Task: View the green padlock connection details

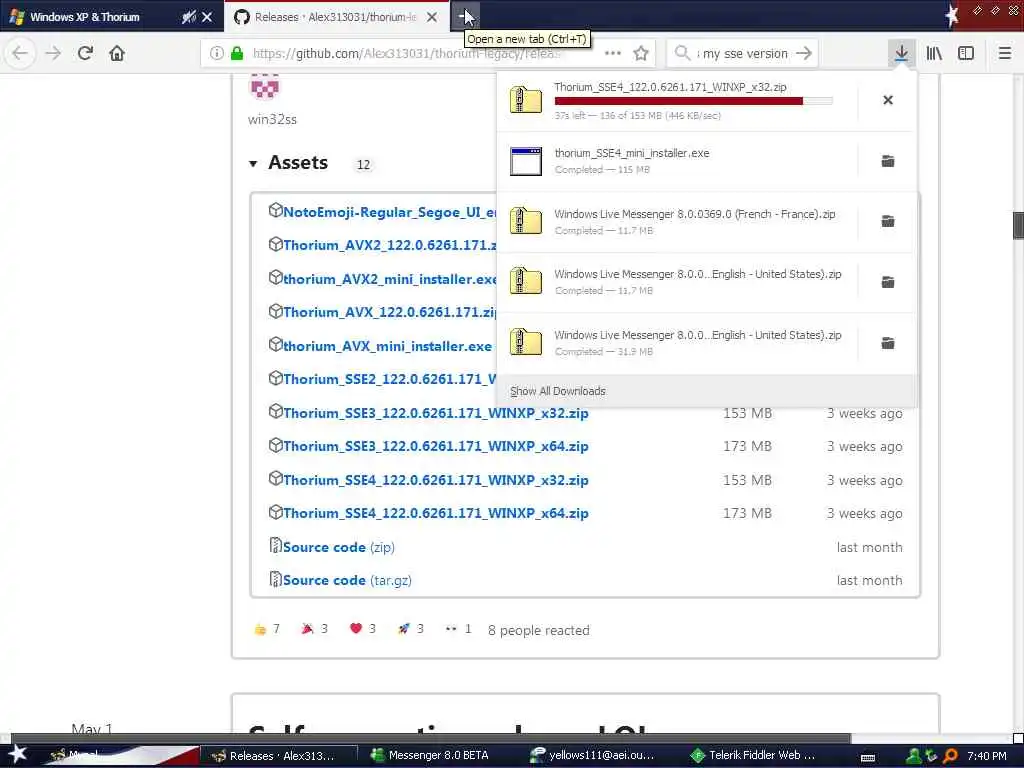Action: click(237, 53)
